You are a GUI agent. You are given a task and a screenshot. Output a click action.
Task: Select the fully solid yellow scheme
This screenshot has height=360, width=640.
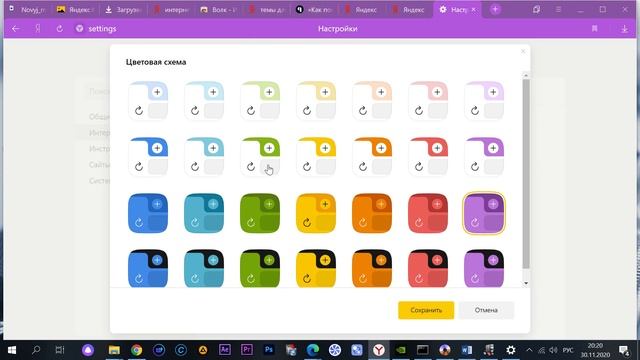(316, 213)
